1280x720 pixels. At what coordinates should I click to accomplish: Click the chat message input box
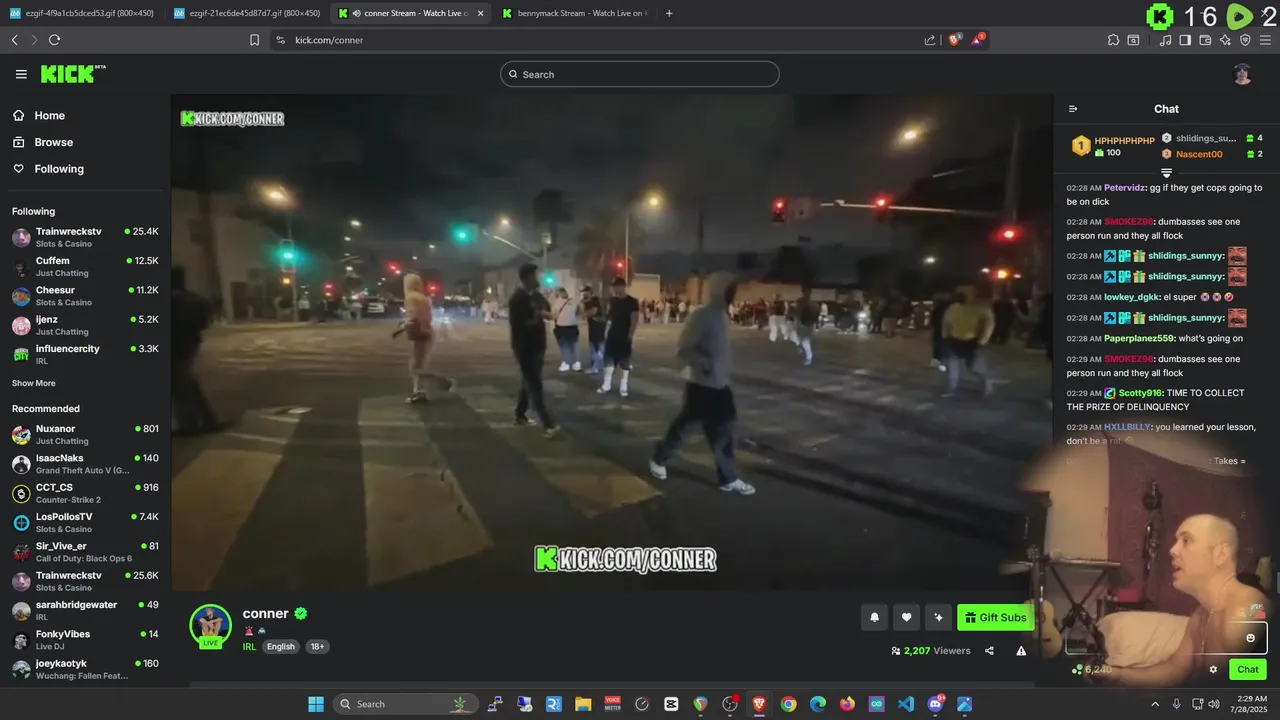pos(1165,638)
